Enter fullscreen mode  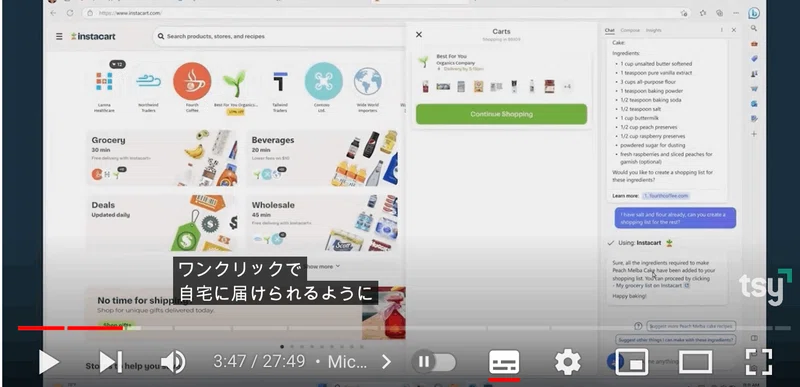click(x=759, y=363)
